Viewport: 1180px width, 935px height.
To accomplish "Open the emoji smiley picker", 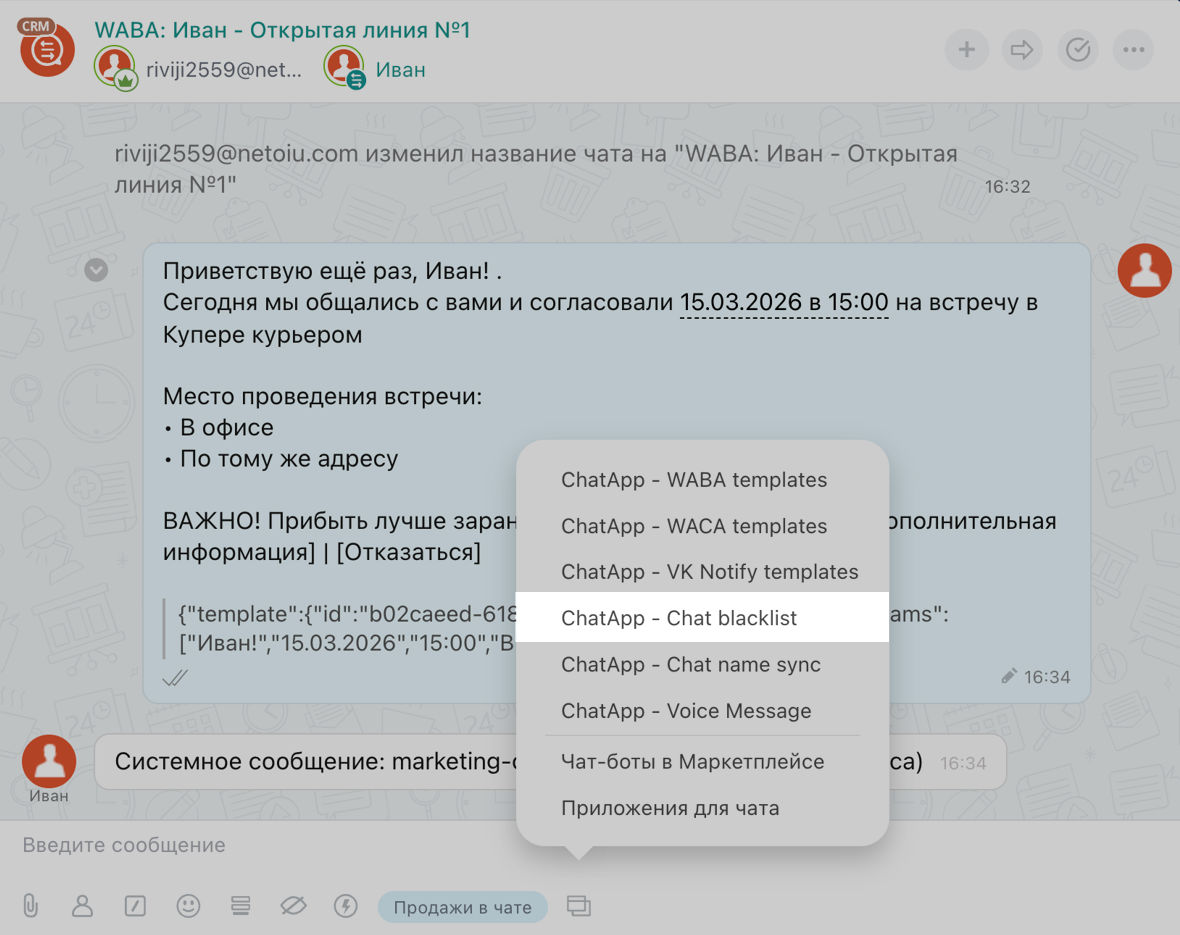I will pyautogui.click(x=188, y=906).
